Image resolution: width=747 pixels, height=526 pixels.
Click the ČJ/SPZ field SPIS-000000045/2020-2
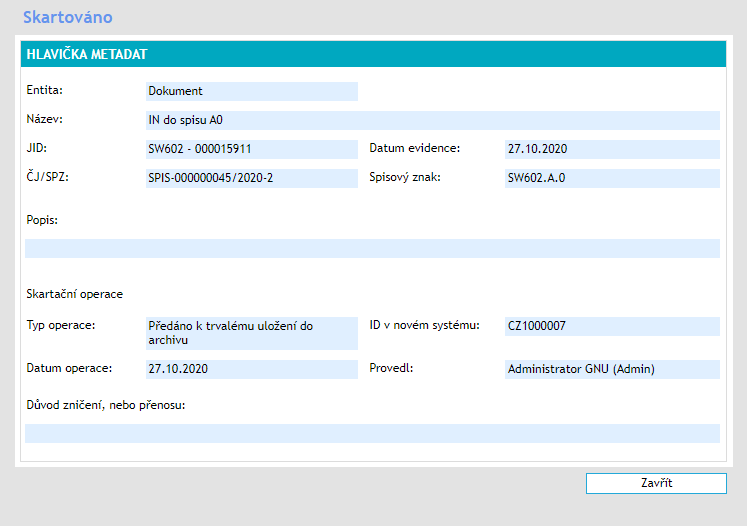[251, 178]
